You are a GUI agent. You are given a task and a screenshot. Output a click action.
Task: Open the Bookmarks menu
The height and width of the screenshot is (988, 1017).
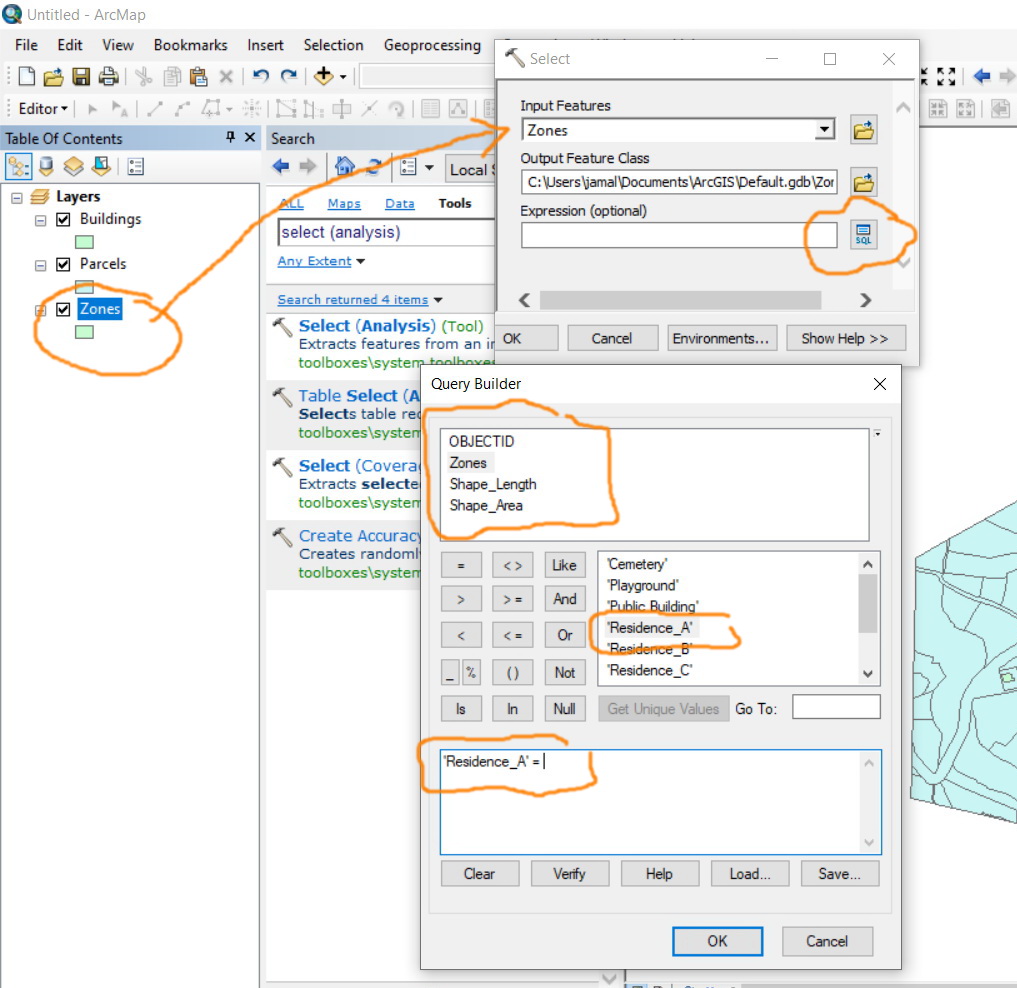pyautogui.click(x=190, y=45)
